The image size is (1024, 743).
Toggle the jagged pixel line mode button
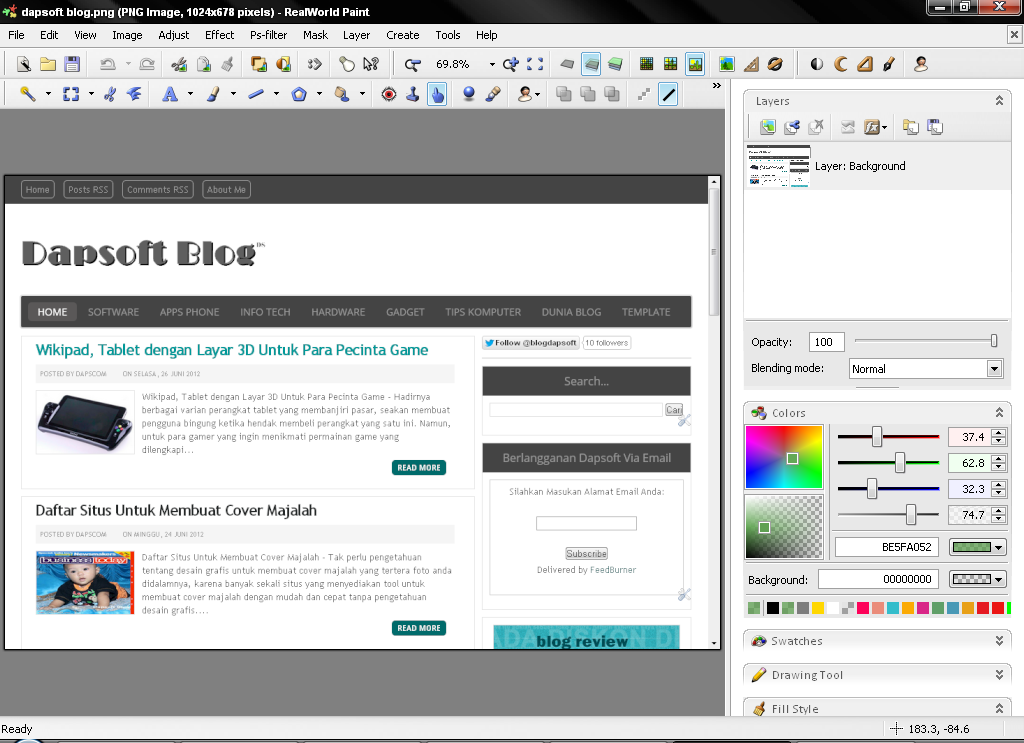(644, 94)
